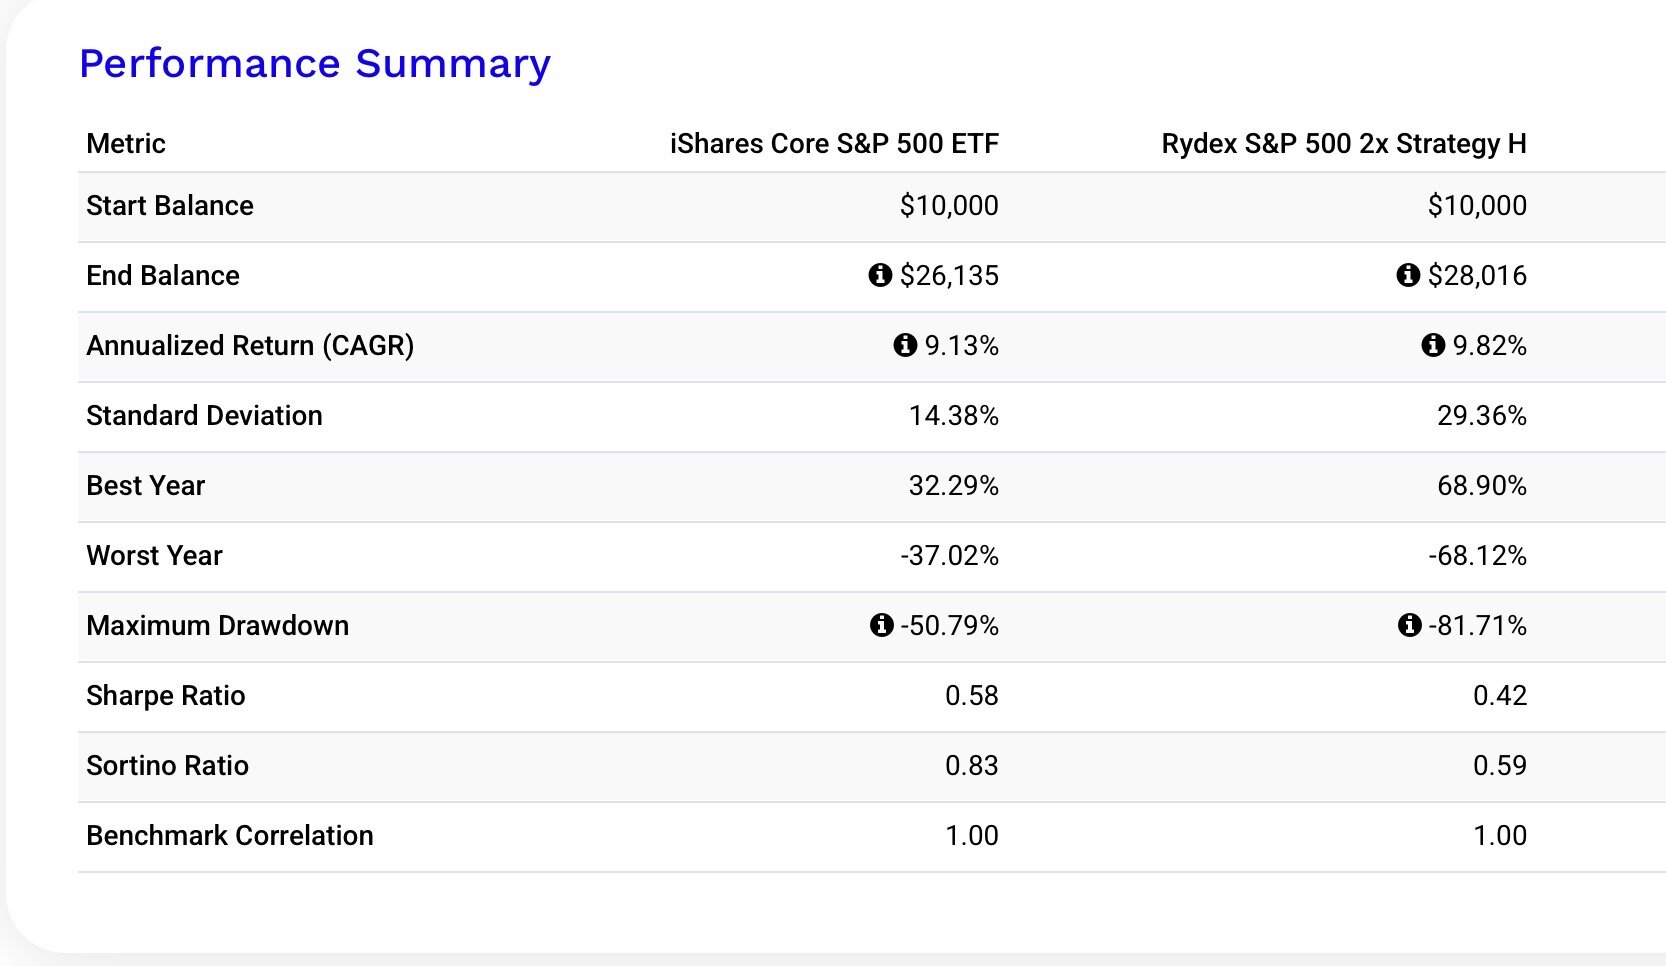
Task: Select the Metric column header
Action: [126, 144]
